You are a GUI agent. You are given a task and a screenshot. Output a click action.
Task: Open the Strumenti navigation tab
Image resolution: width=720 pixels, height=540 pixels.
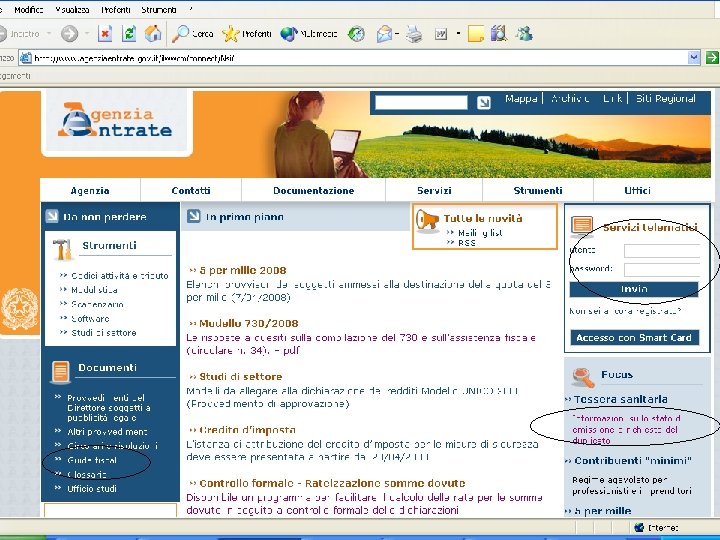pos(538,190)
